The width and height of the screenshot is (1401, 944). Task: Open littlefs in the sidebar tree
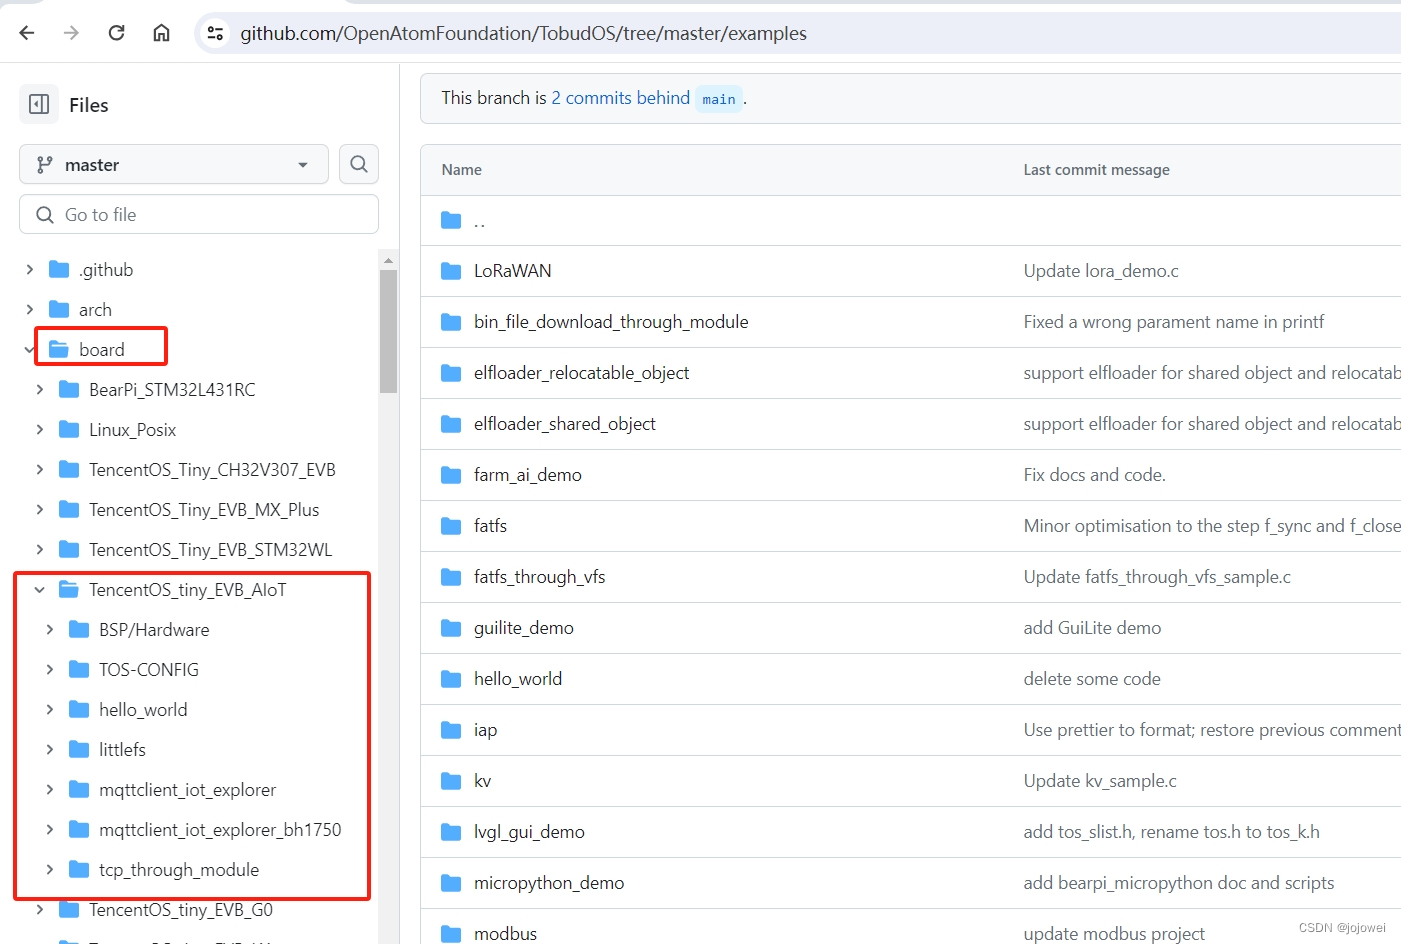(122, 749)
